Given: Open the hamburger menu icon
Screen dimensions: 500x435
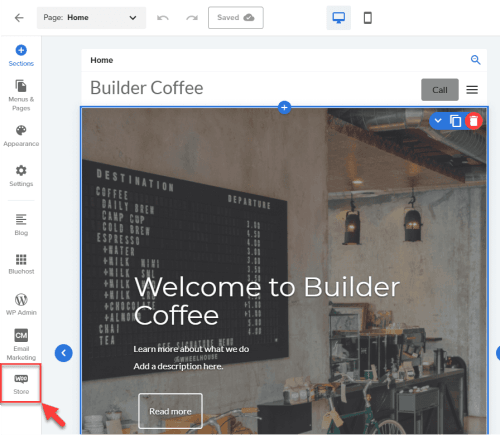Looking at the screenshot, I should click(x=472, y=90).
